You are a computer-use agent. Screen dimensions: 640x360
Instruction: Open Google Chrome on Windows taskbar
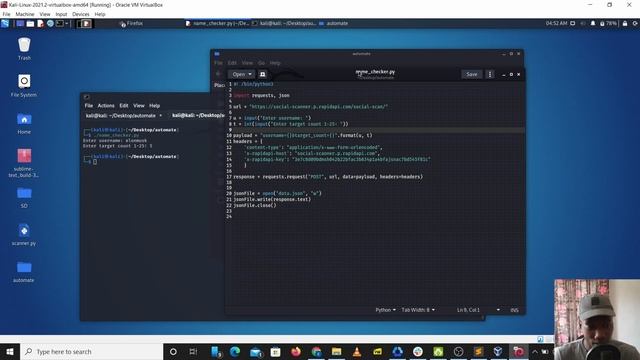point(316,351)
